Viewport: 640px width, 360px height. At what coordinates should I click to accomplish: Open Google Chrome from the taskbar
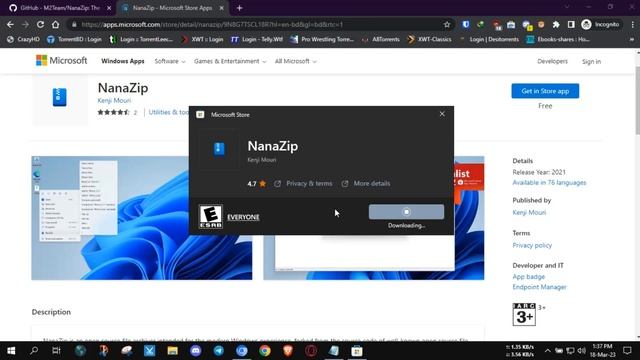point(265,351)
